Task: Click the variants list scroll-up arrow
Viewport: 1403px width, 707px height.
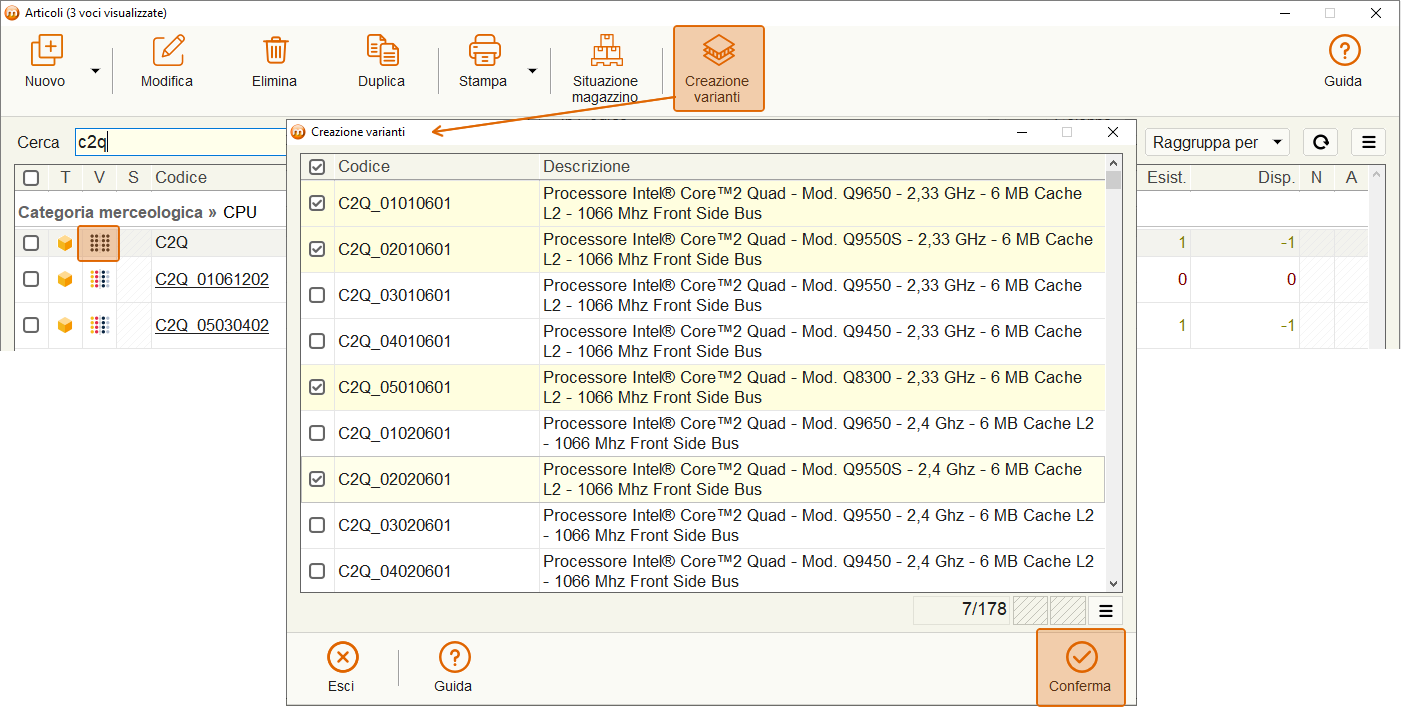Action: [1114, 163]
